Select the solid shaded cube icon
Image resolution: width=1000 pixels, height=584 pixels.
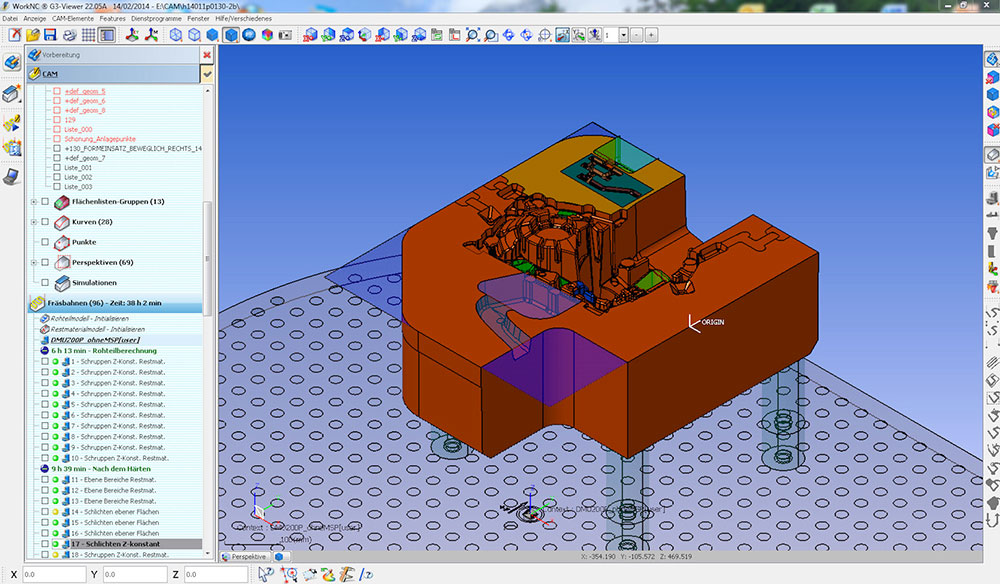232,35
